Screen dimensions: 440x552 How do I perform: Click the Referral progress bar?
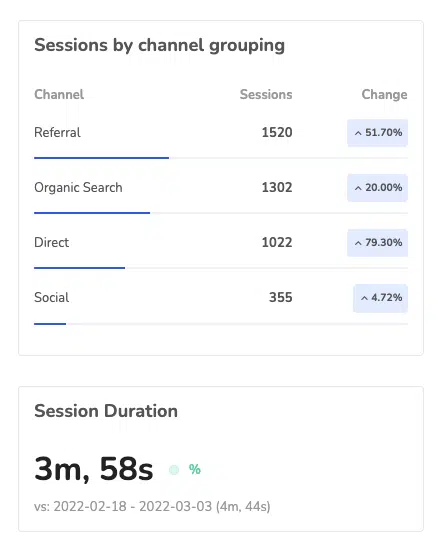point(221,158)
